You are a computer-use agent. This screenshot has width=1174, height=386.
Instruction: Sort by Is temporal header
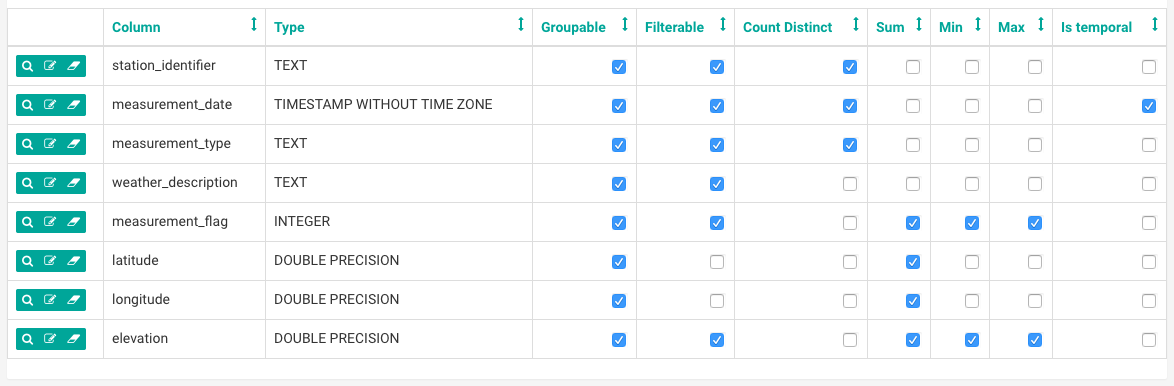pyautogui.click(x=1097, y=28)
